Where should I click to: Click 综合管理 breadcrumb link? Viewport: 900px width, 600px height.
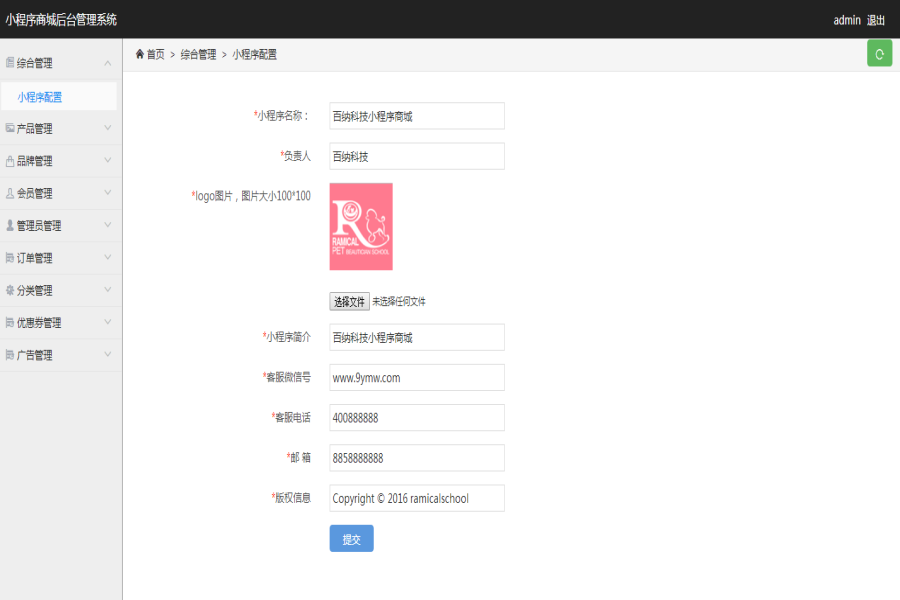[198, 54]
